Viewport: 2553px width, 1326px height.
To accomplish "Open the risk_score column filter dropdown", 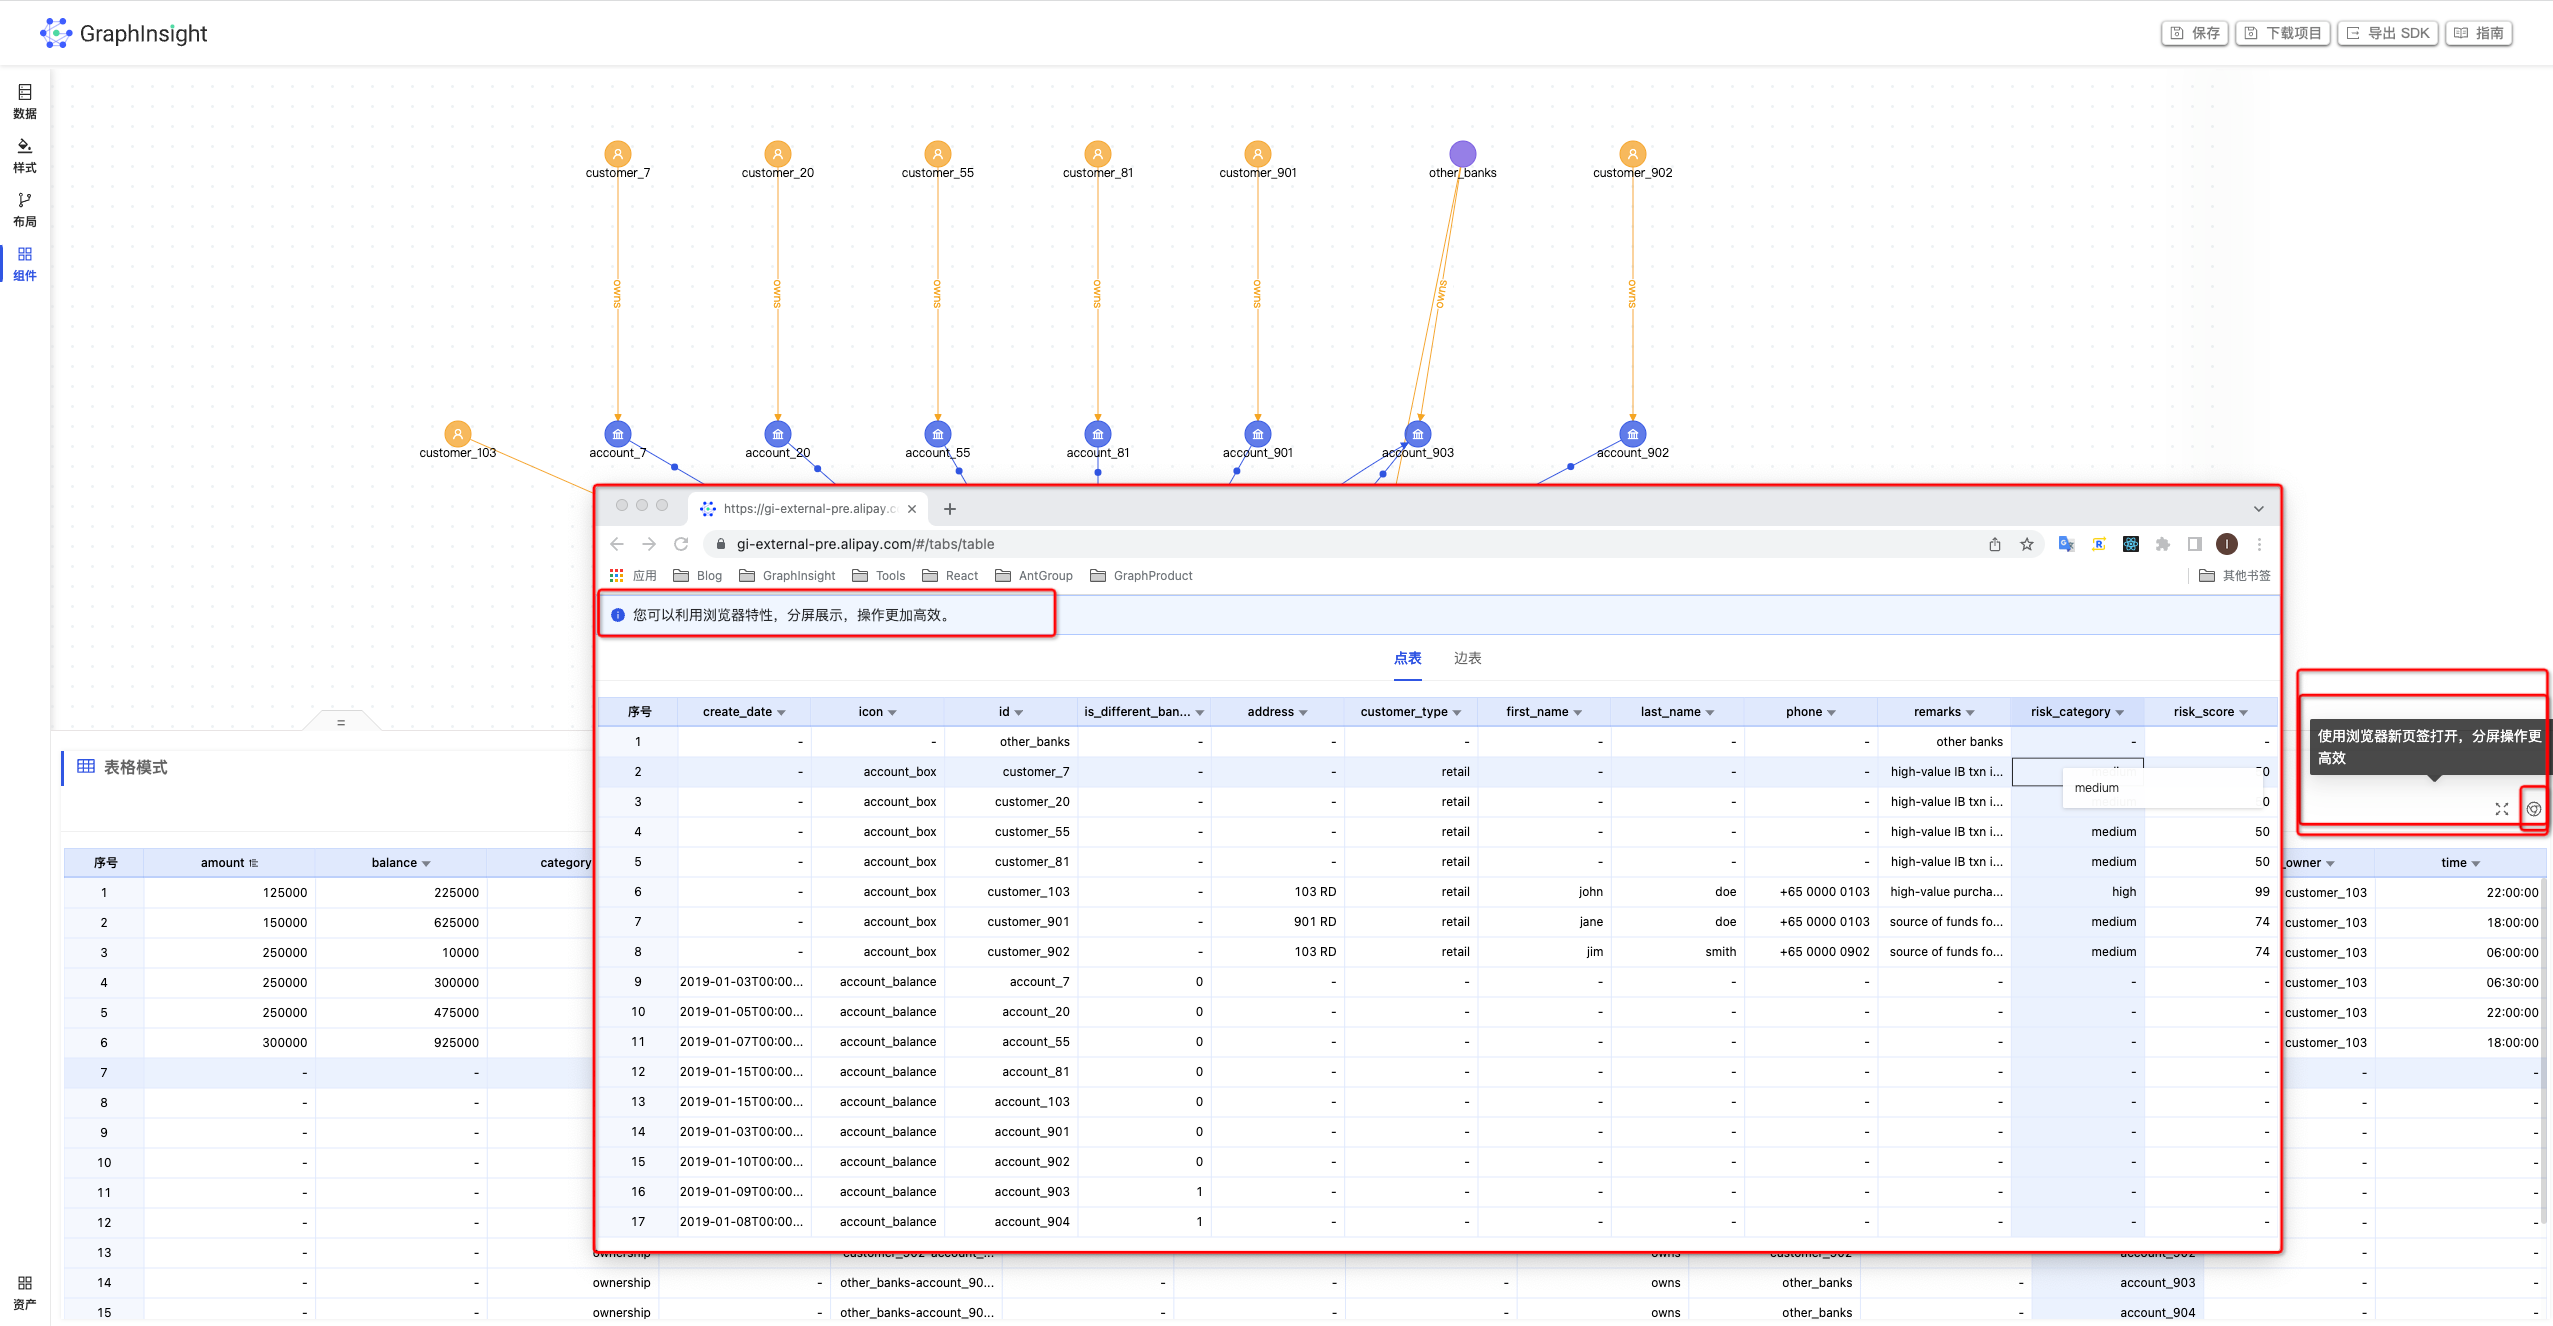I will pos(2244,713).
